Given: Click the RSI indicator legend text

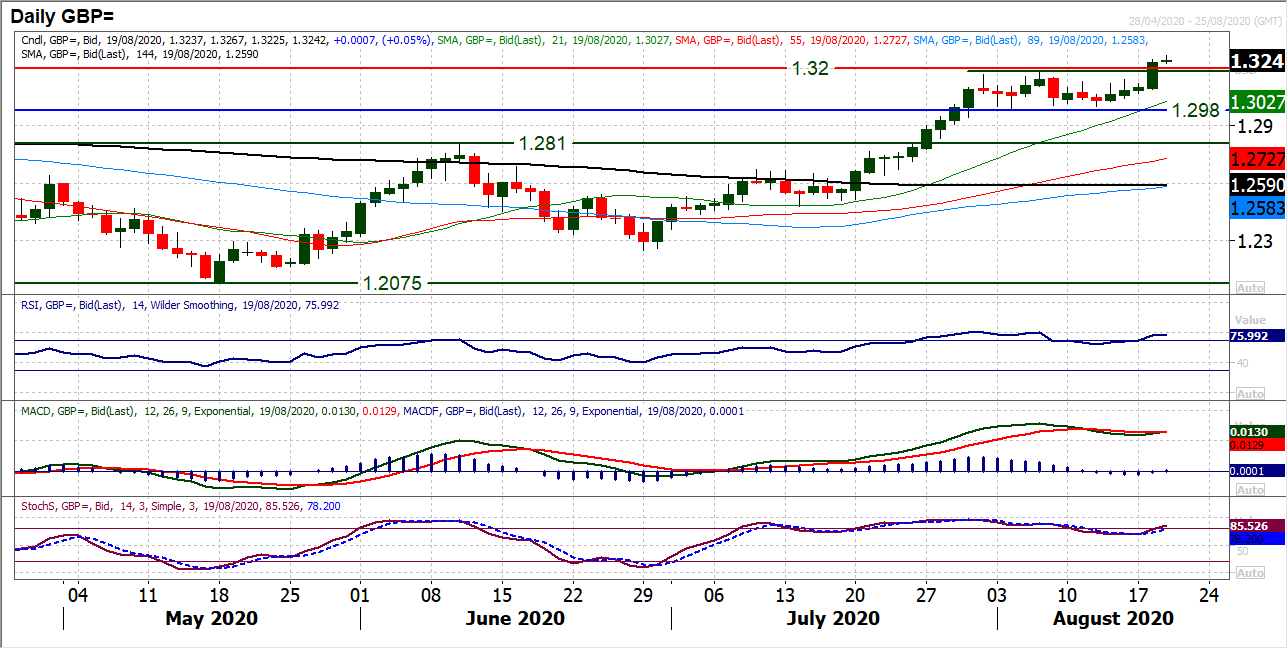Looking at the screenshot, I should click(180, 305).
